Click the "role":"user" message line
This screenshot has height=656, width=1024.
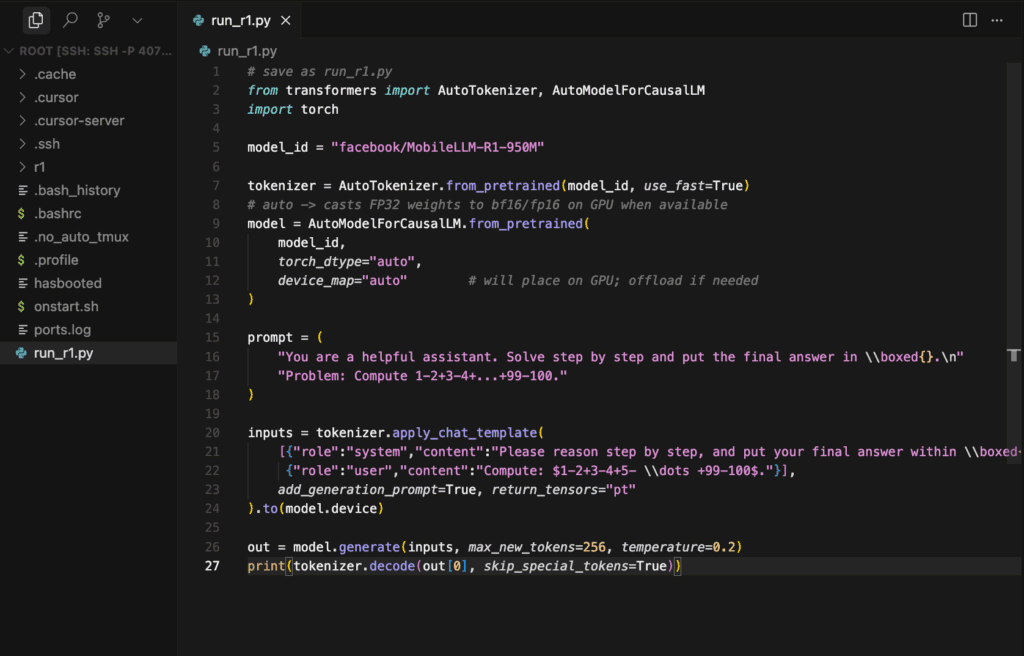point(540,470)
